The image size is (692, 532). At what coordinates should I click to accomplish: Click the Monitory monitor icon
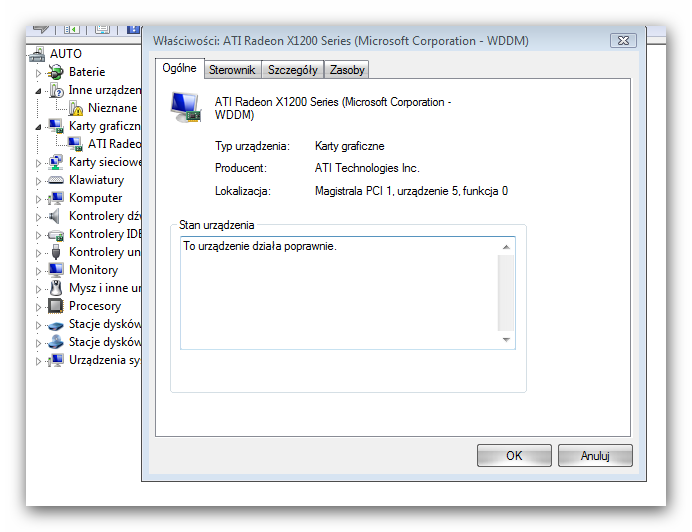coord(56,270)
